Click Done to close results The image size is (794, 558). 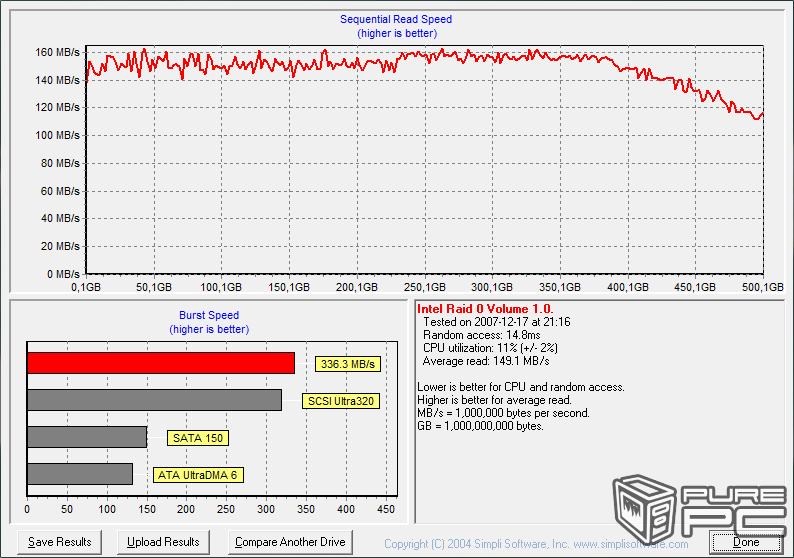pyautogui.click(x=746, y=542)
